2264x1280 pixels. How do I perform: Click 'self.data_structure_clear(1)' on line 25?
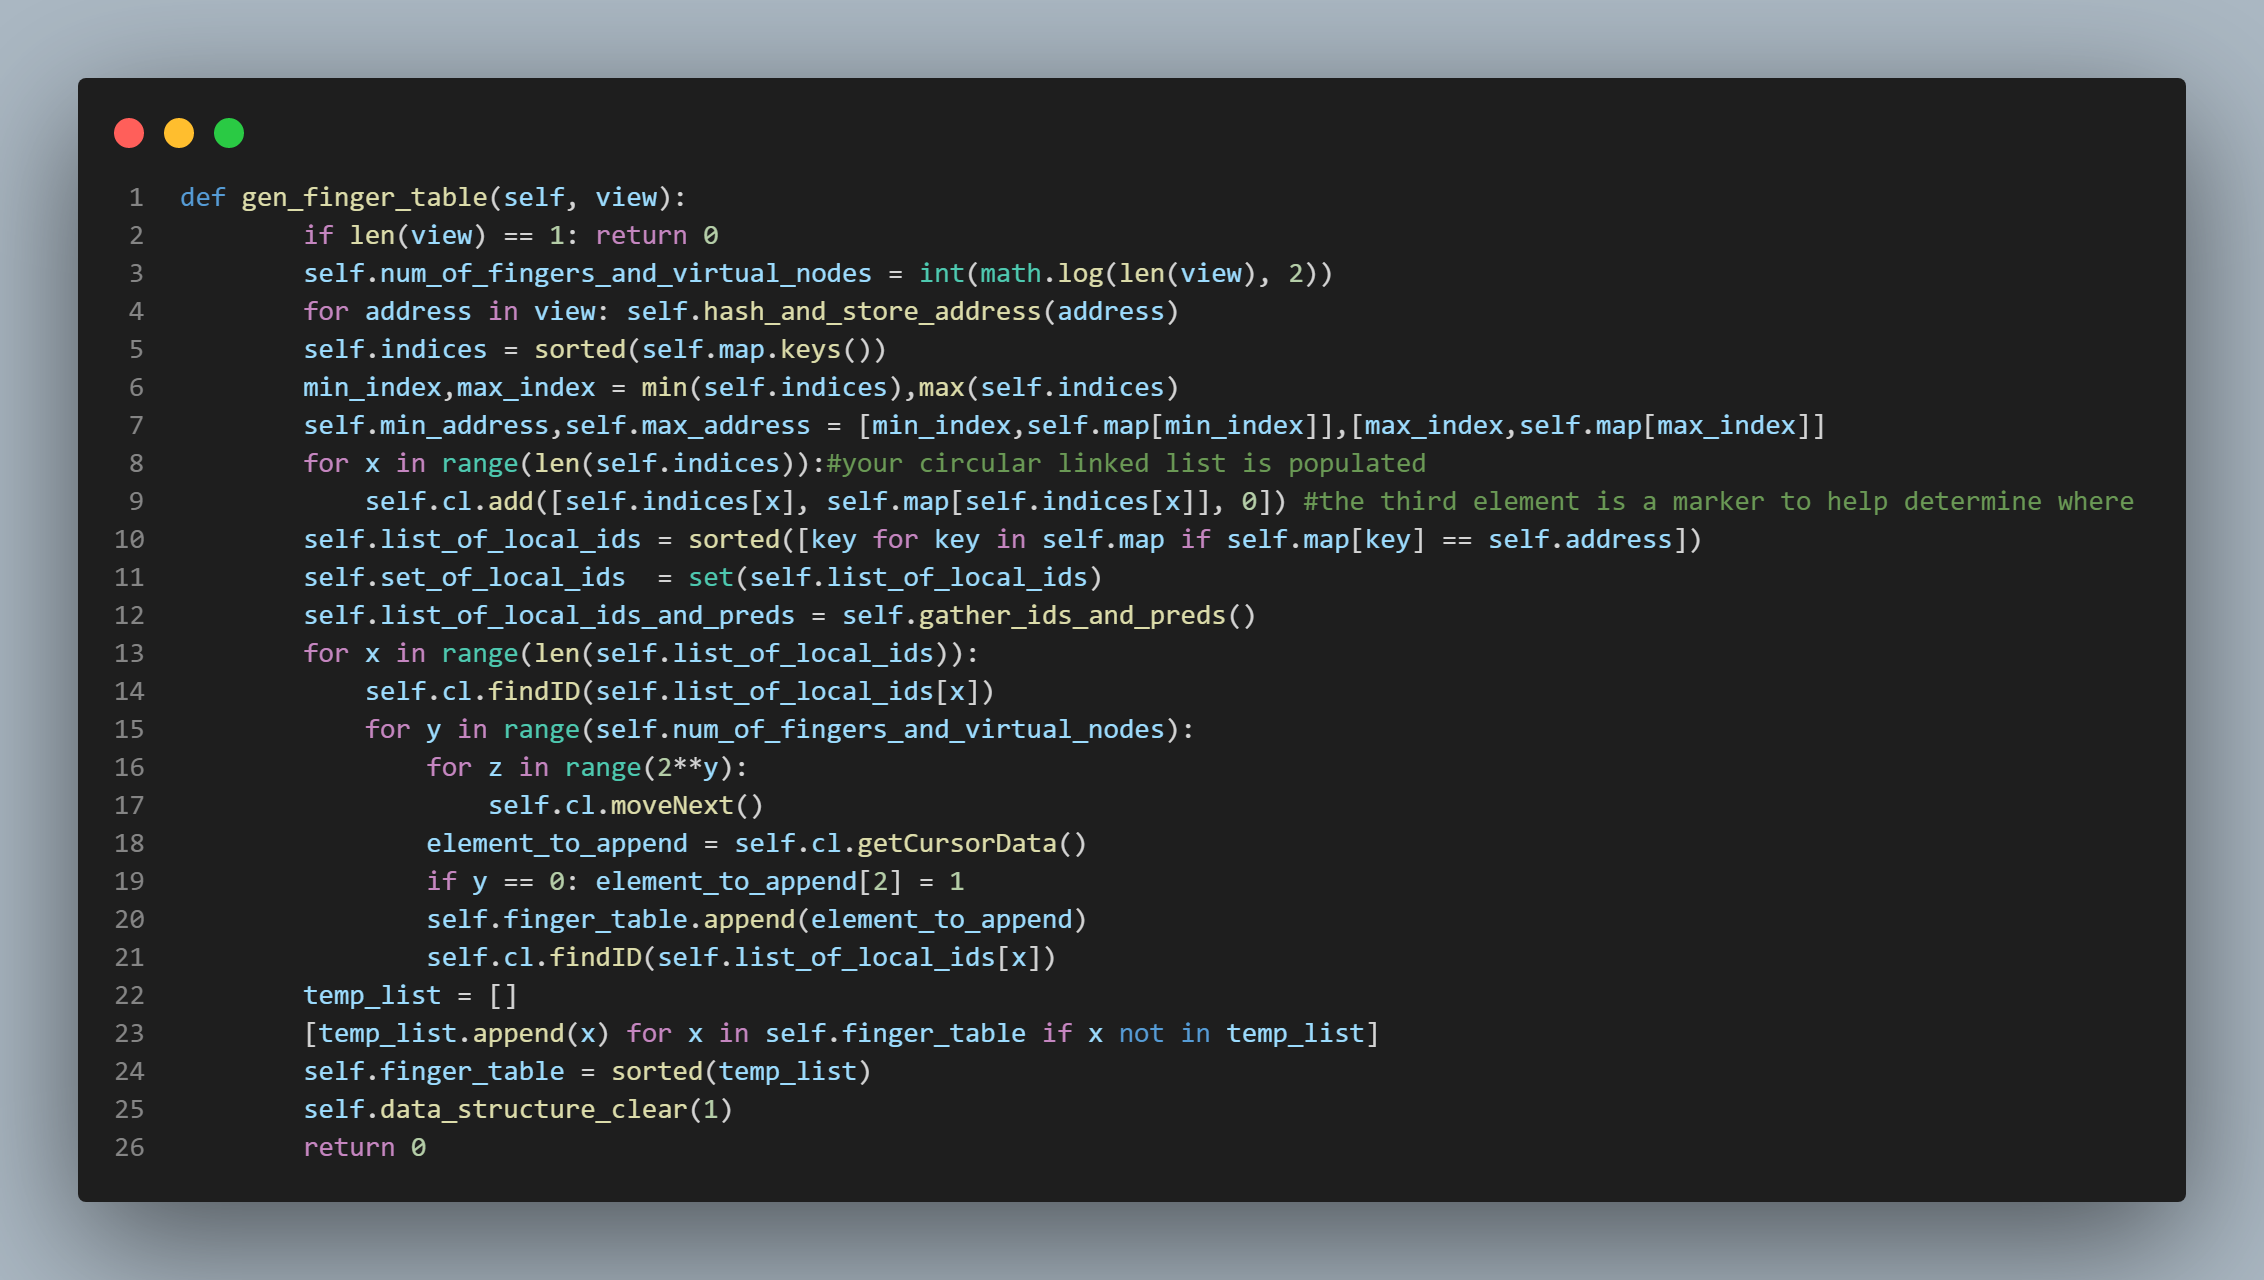point(519,1109)
